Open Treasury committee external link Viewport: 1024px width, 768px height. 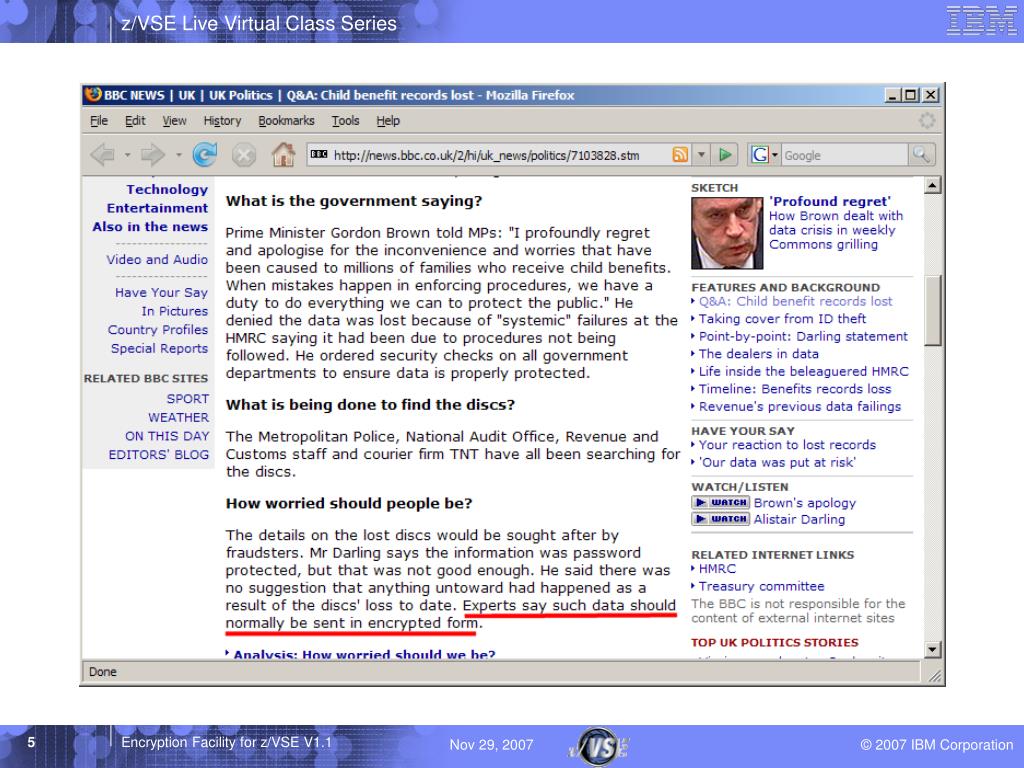[x=761, y=586]
